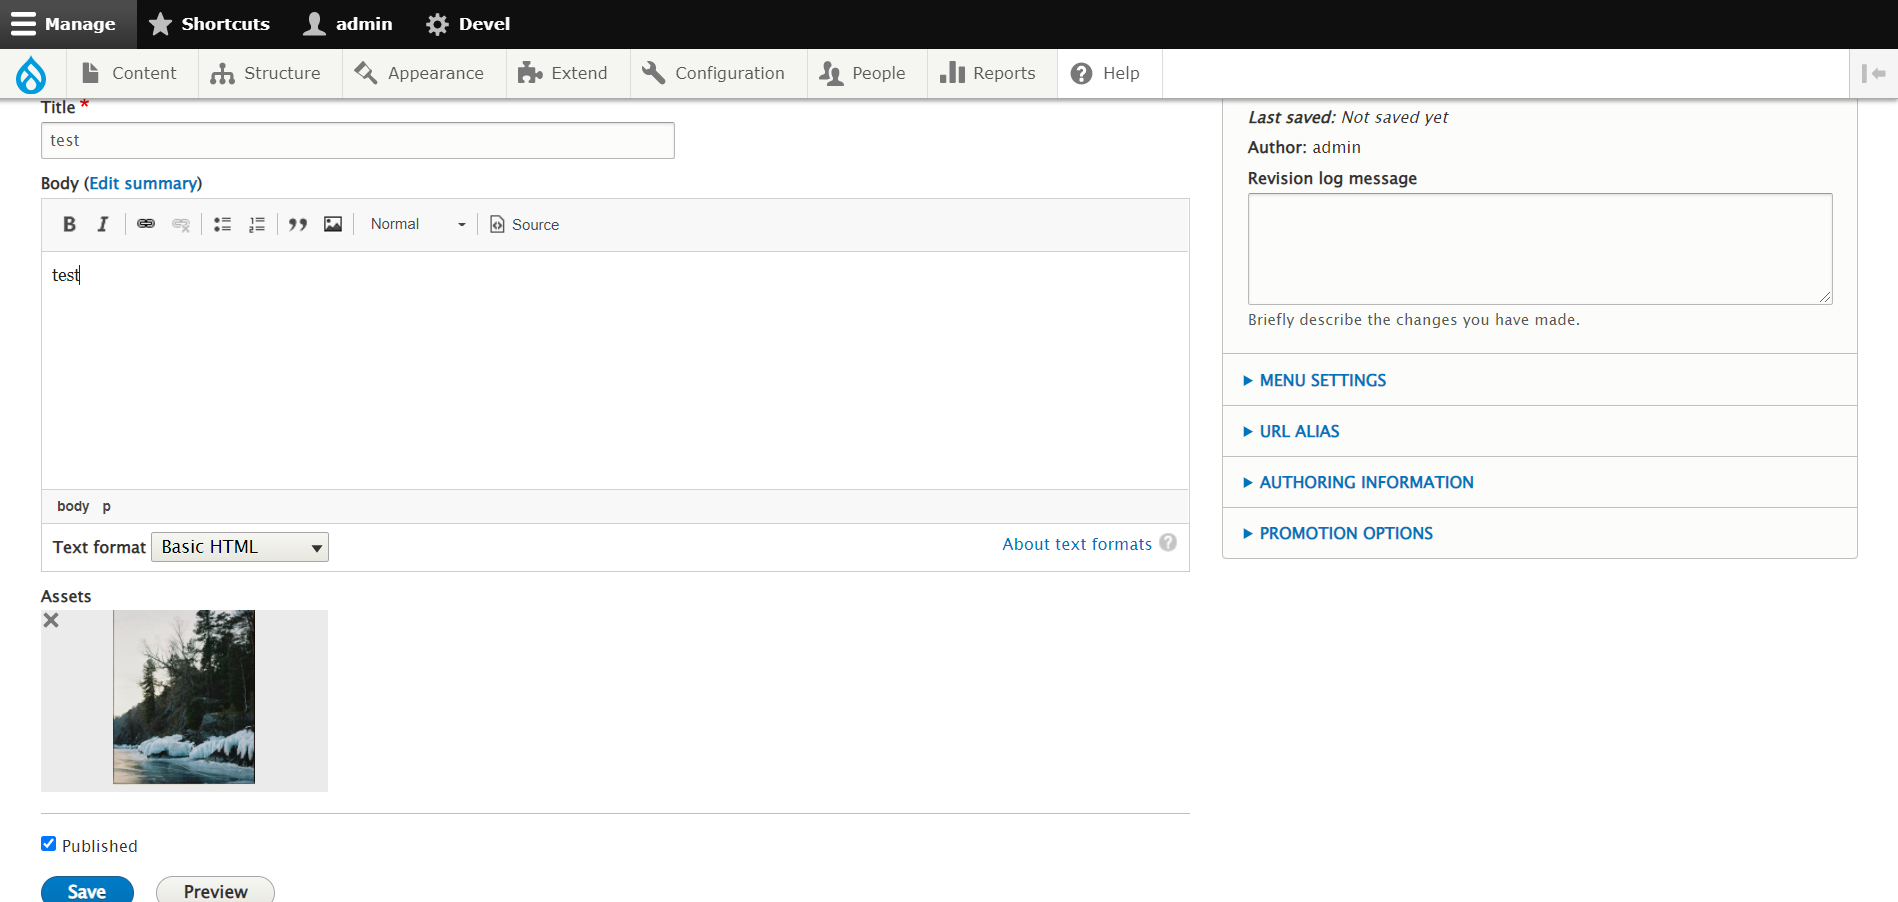Remove the attached asset image
The width and height of the screenshot is (1898, 902).
point(51,620)
